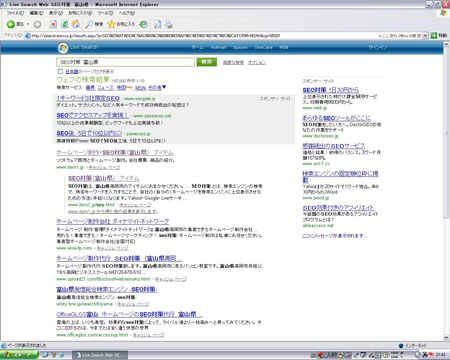The image size is (450, 360).
Task: Click the Refresh page icon
Action: [65, 24]
